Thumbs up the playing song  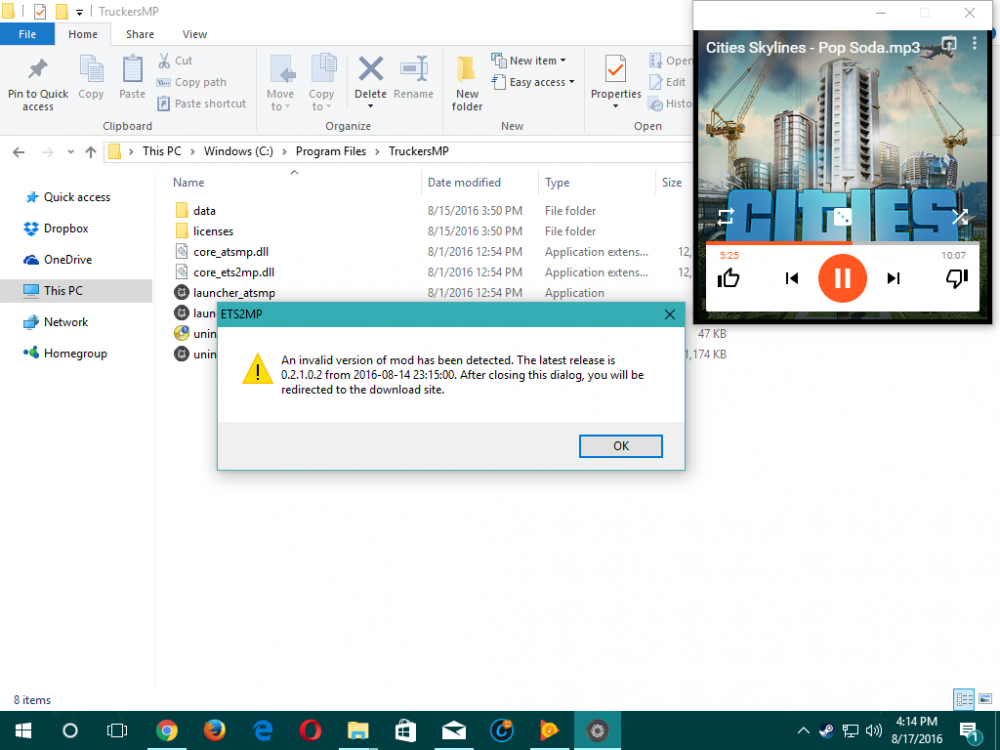pyautogui.click(x=728, y=279)
